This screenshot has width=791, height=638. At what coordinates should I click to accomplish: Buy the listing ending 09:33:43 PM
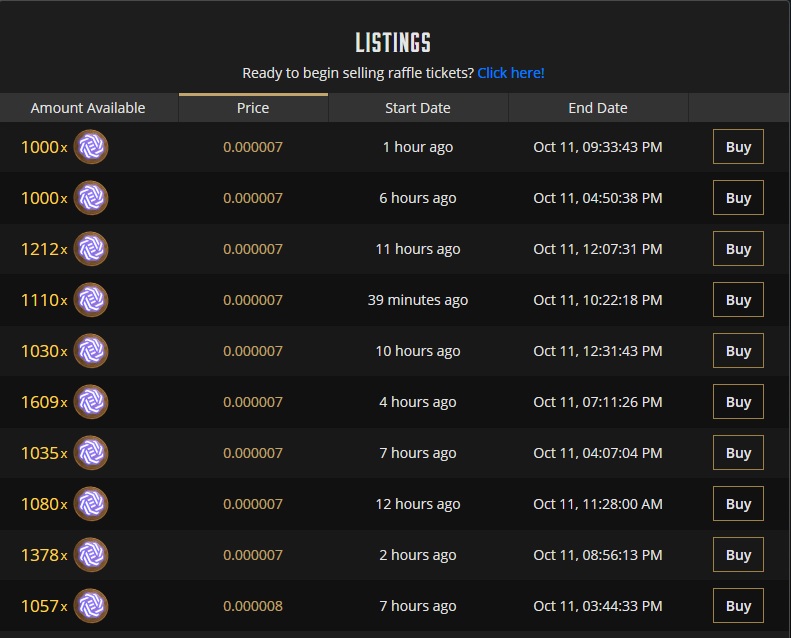tap(738, 147)
